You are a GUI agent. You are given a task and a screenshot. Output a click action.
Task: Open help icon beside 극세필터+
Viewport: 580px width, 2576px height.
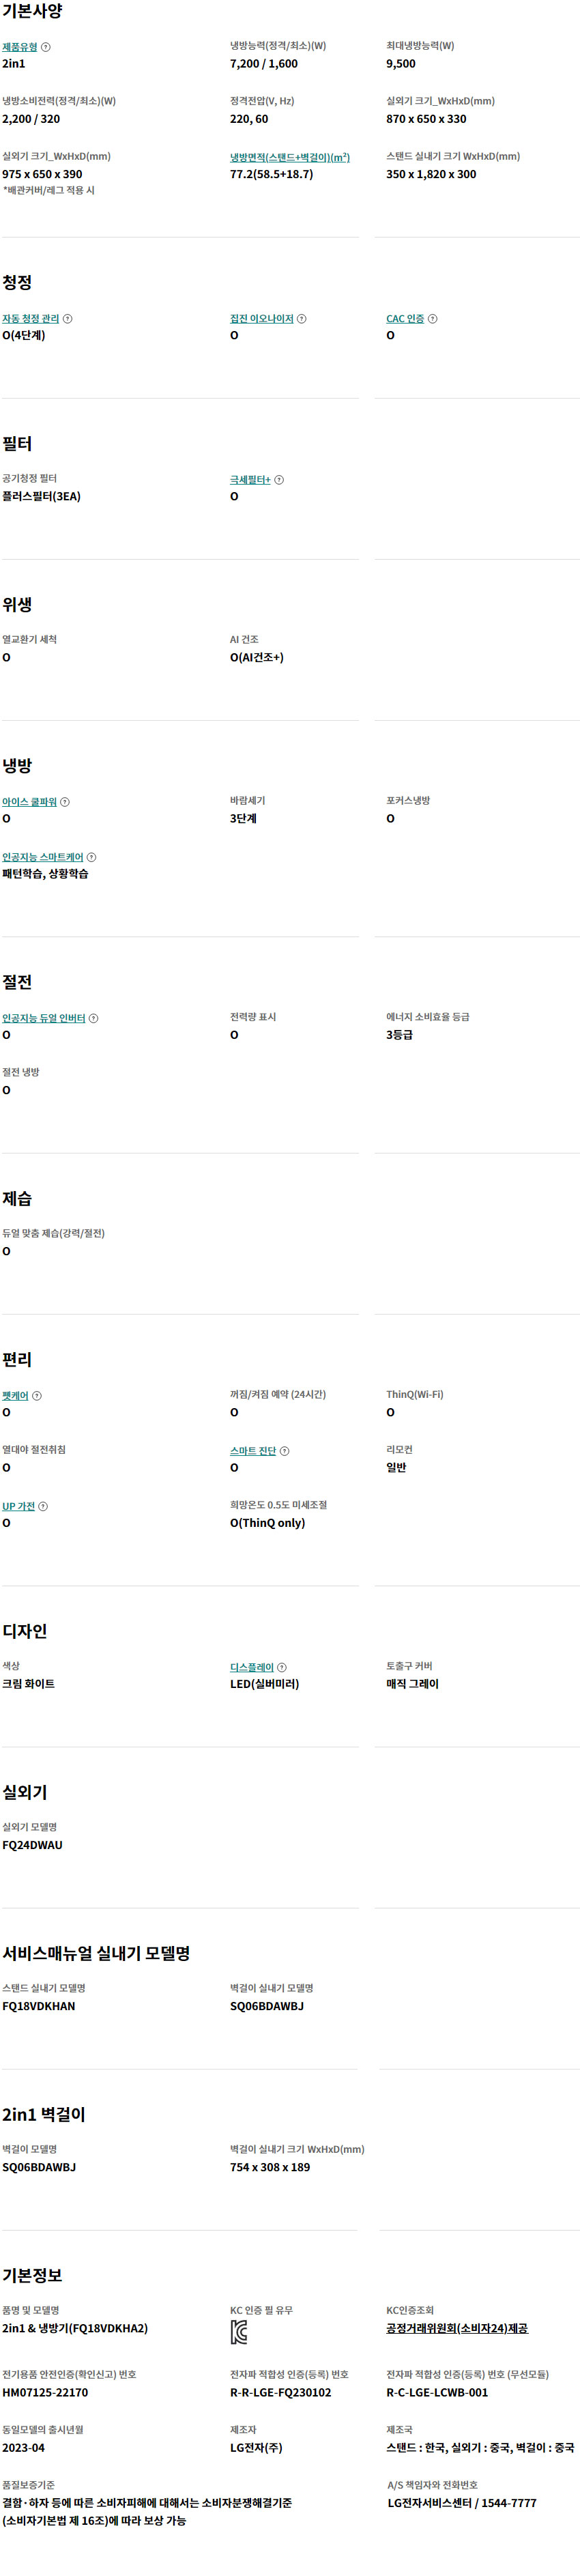[x=279, y=480]
